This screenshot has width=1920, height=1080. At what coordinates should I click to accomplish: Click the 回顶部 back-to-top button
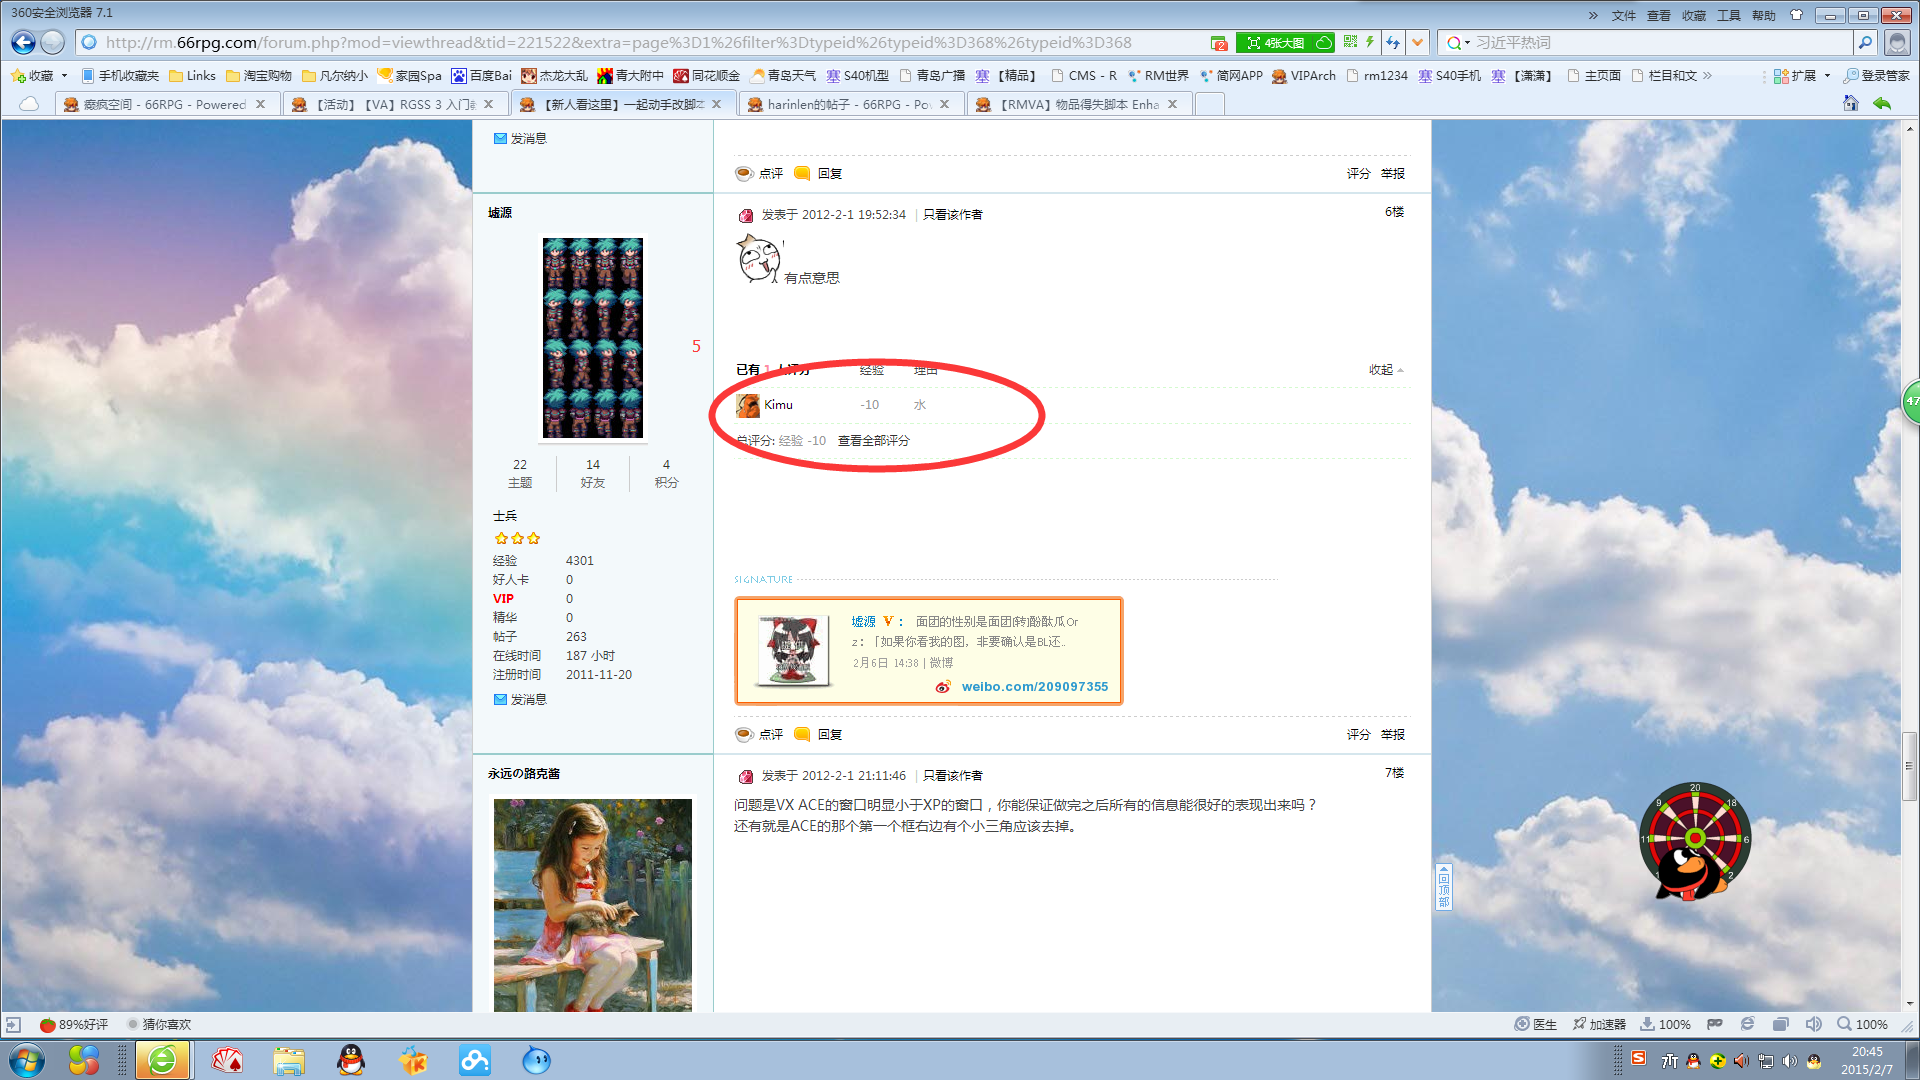[x=1443, y=887]
